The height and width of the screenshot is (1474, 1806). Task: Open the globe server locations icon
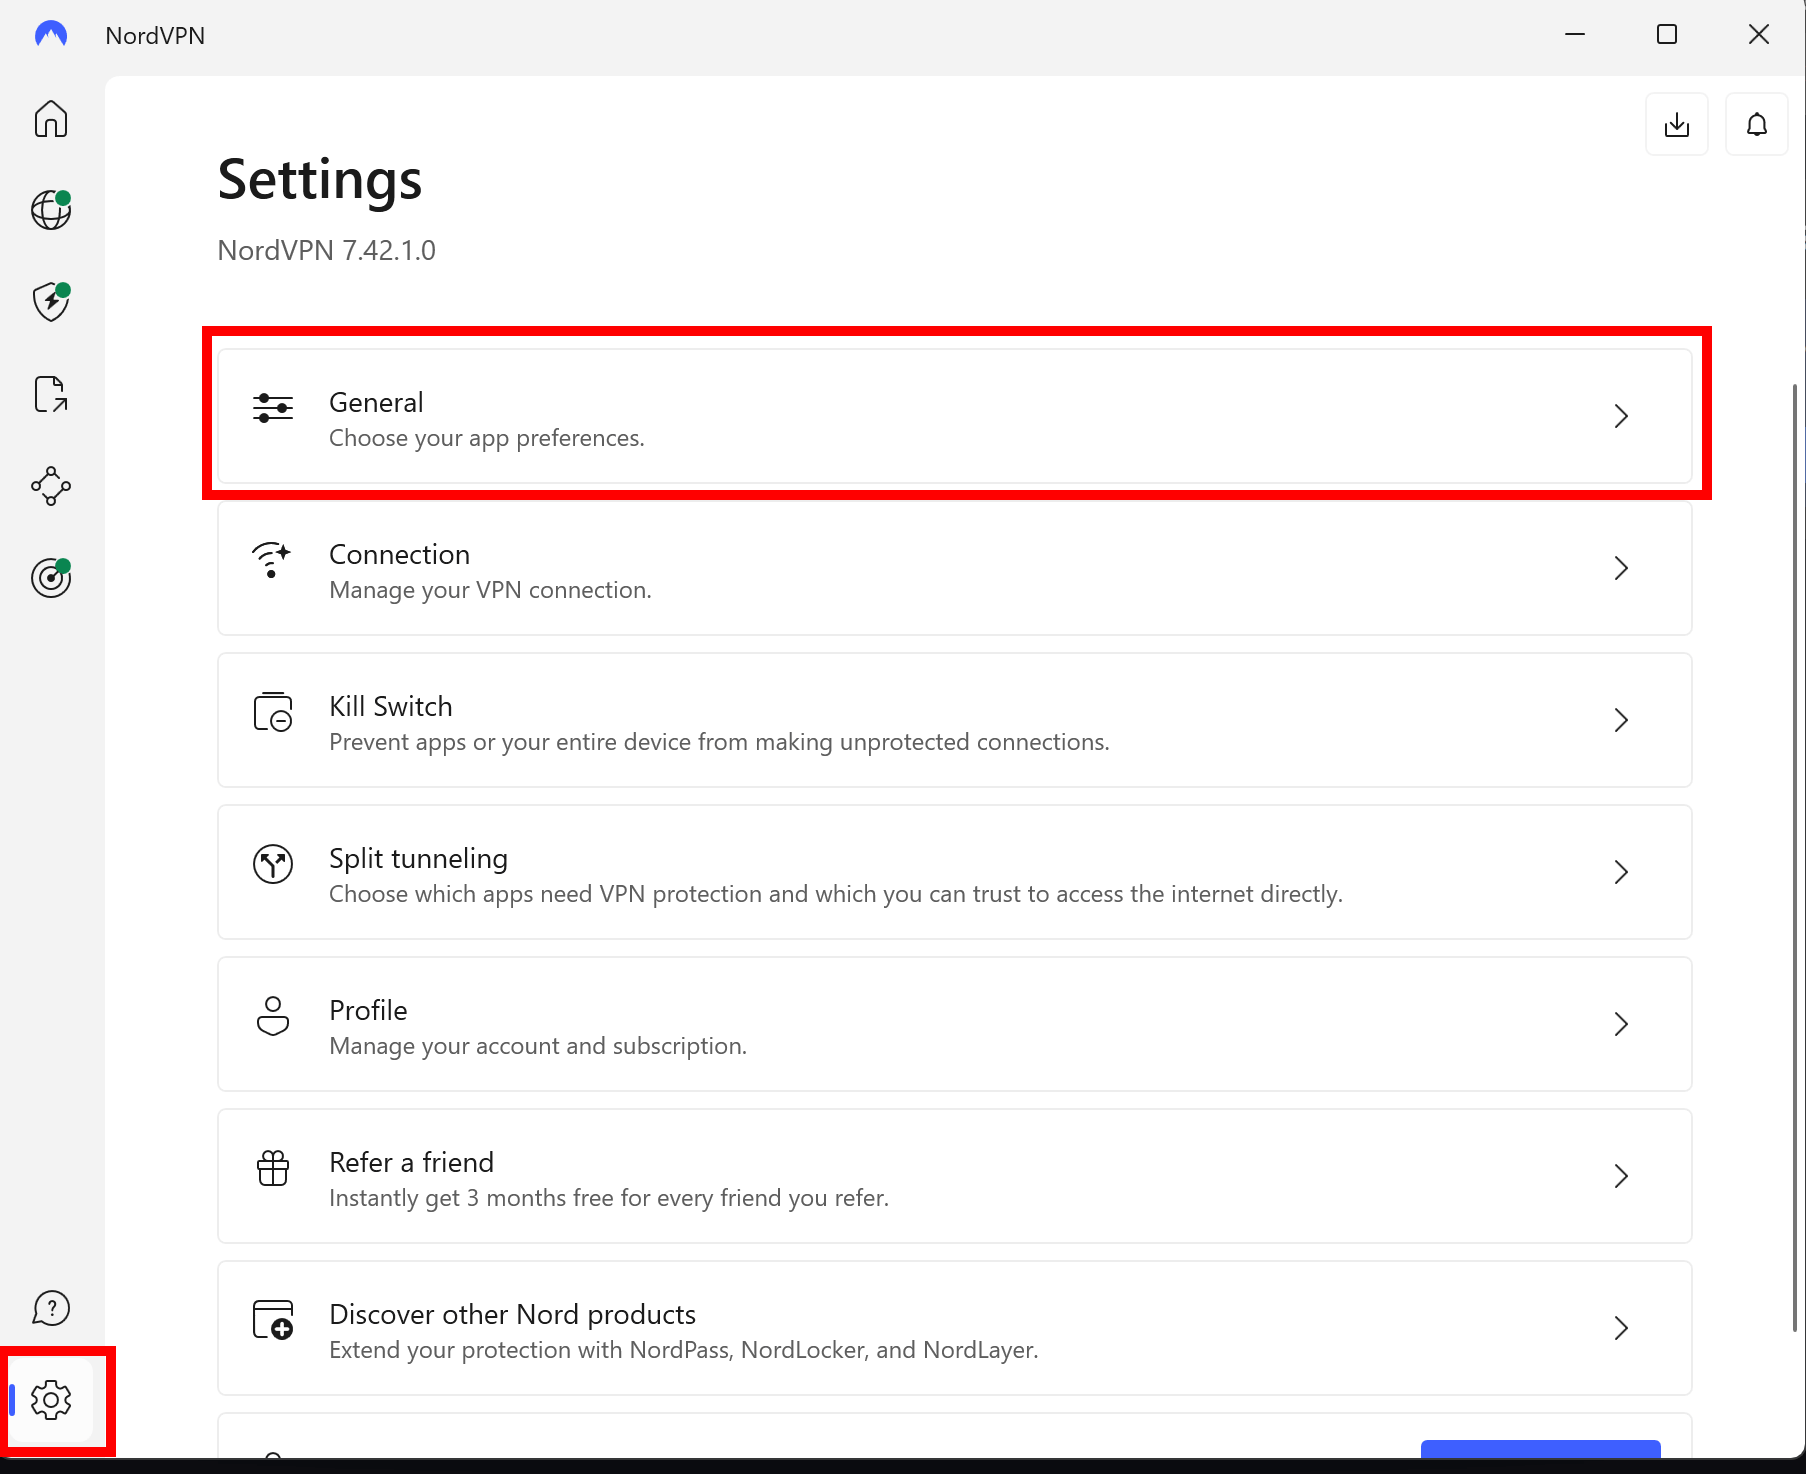point(51,210)
